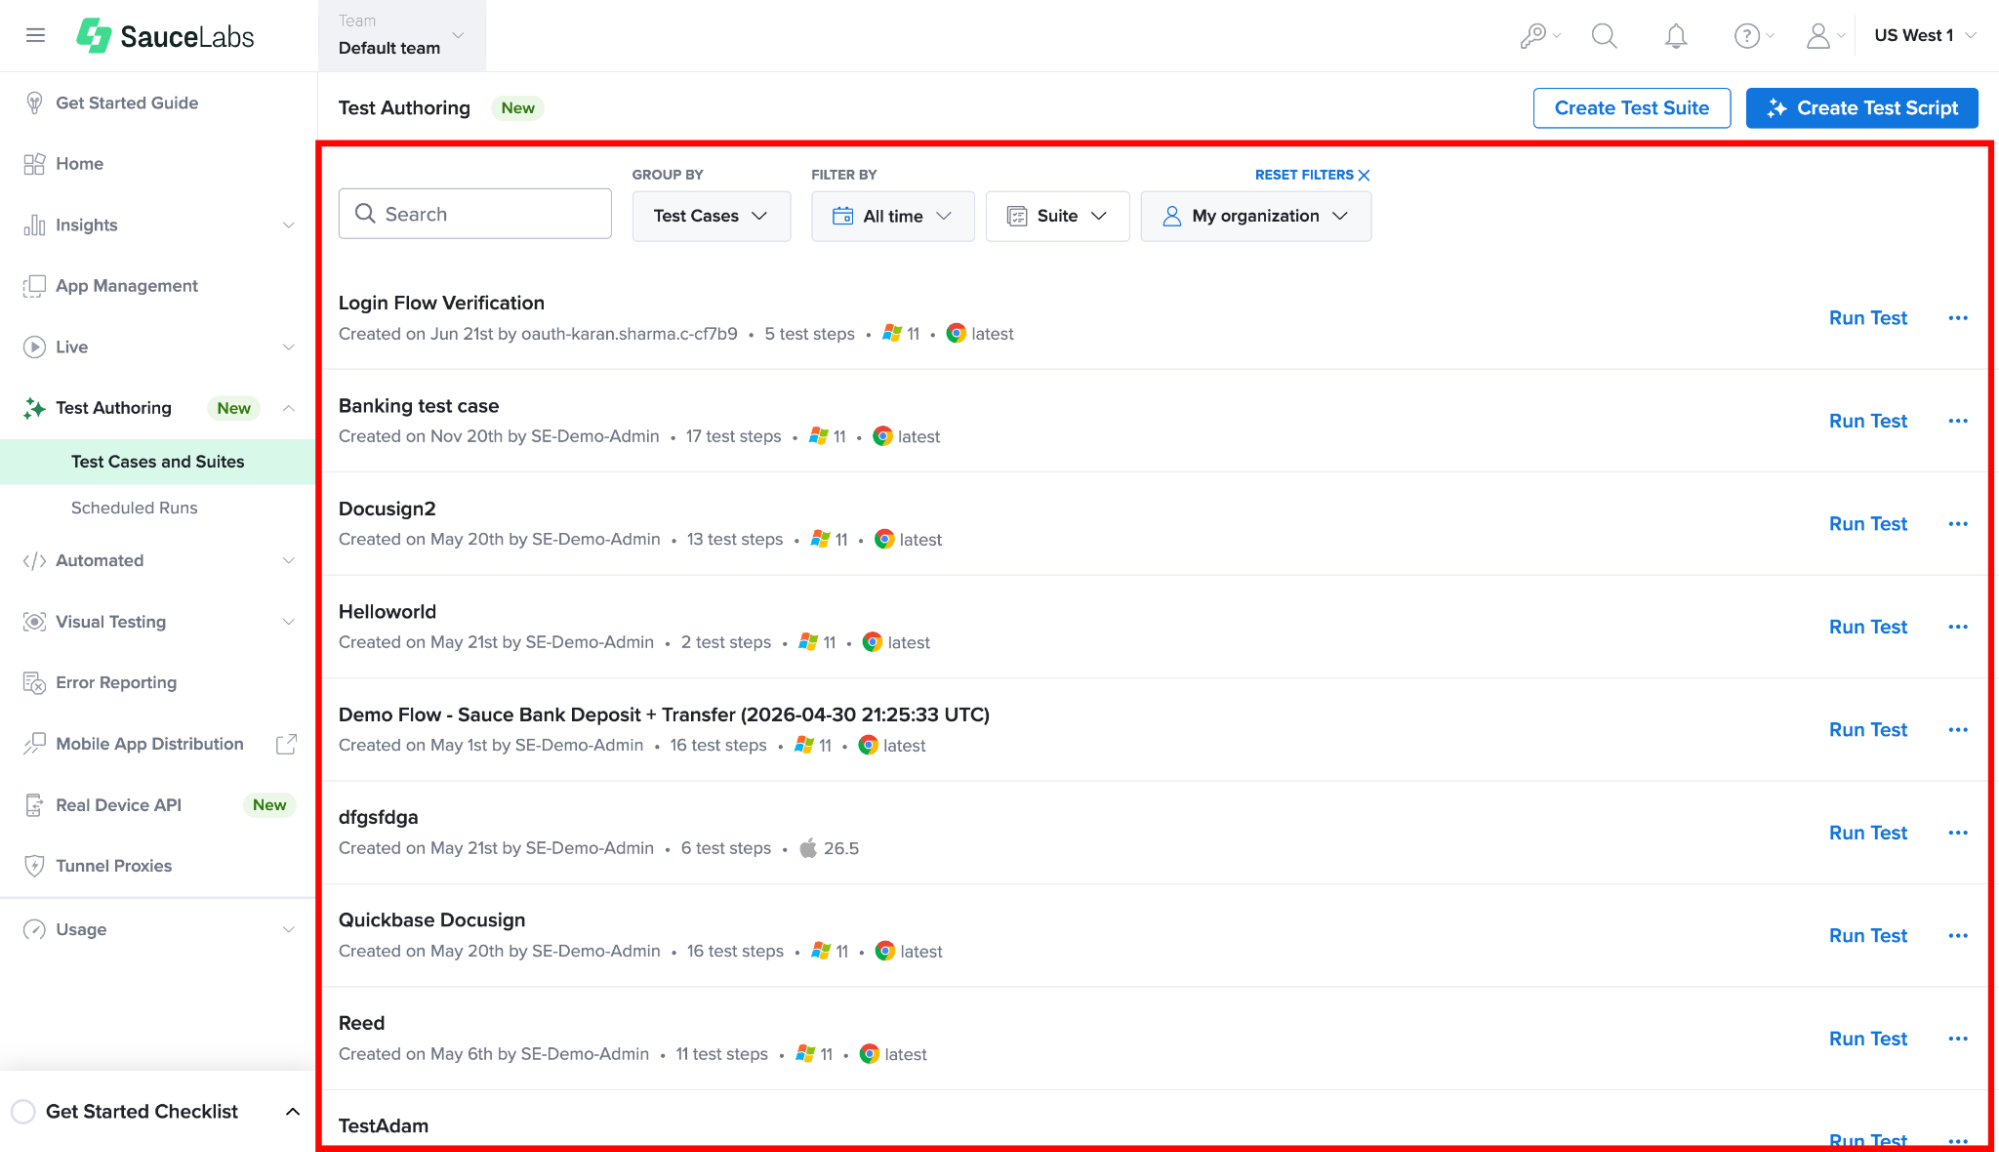Click the test case Search field
Viewport: 1999px width, 1152px height.
coord(475,214)
